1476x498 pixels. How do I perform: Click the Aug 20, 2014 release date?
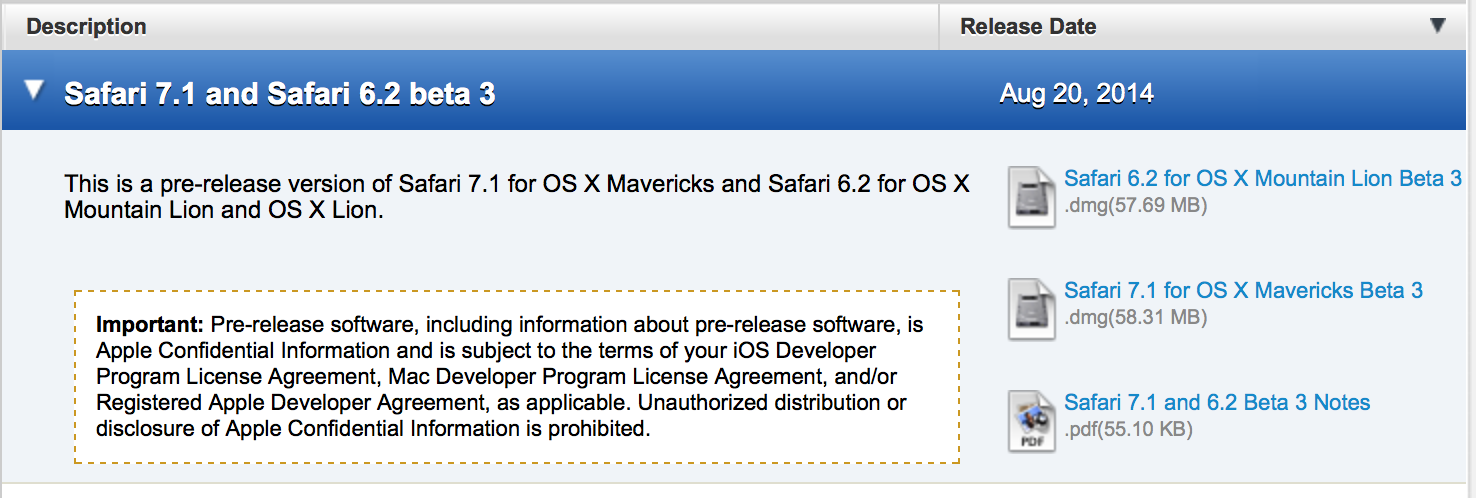pyautogui.click(x=1076, y=94)
